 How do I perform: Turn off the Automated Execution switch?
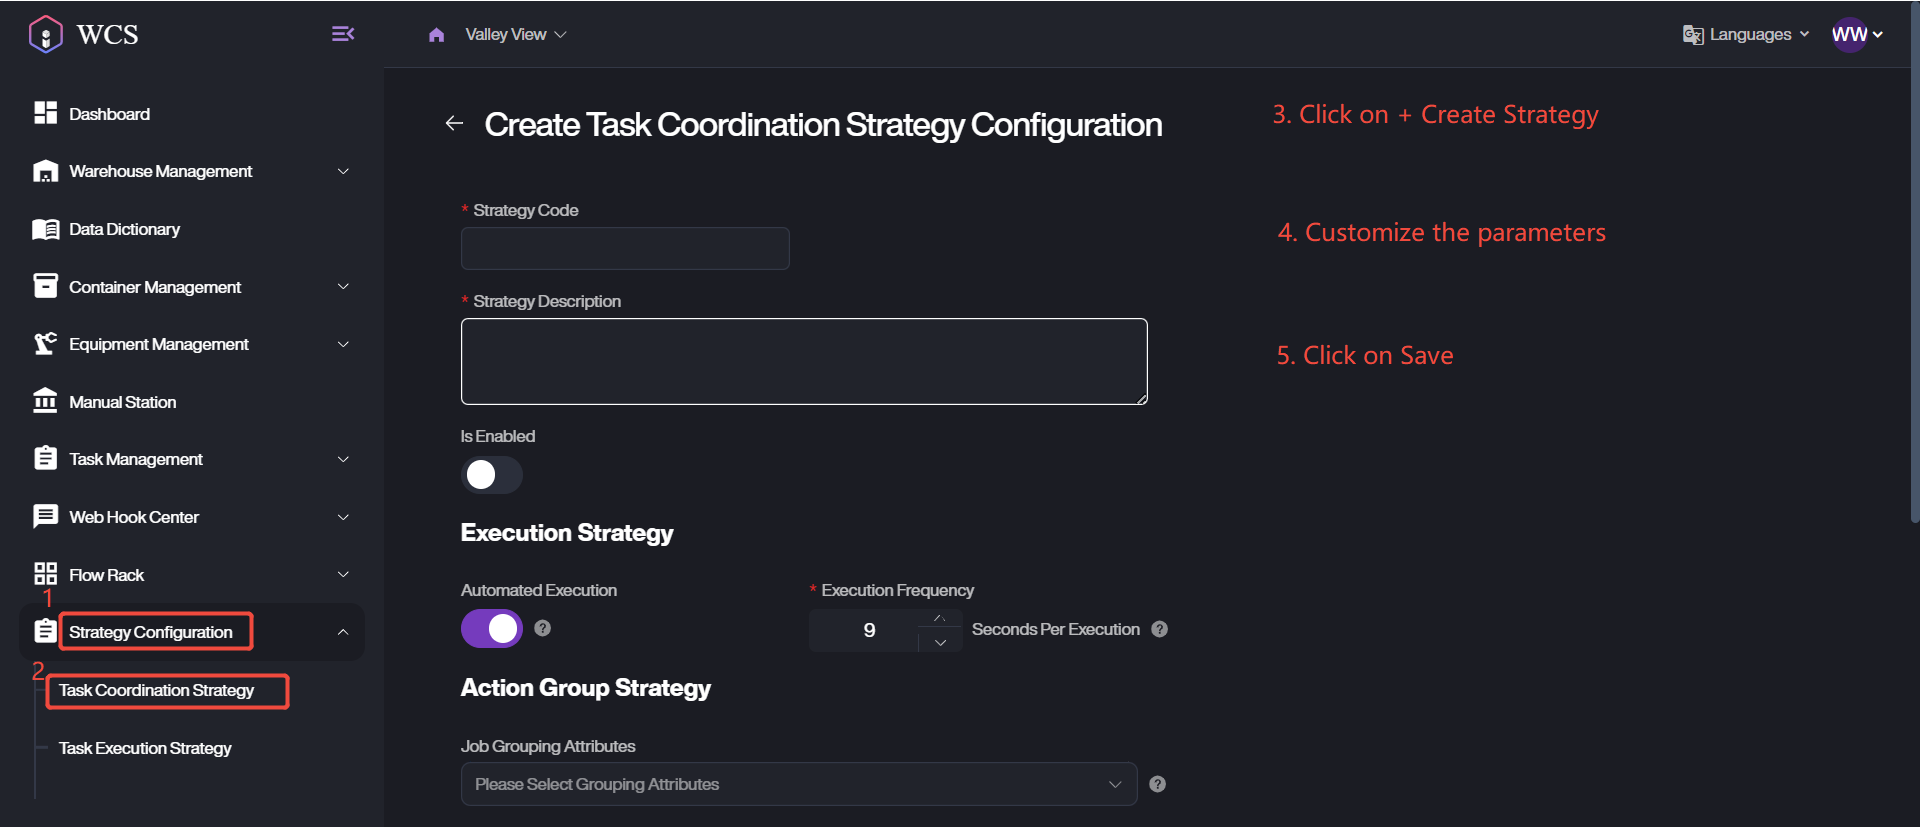coord(491,628)
